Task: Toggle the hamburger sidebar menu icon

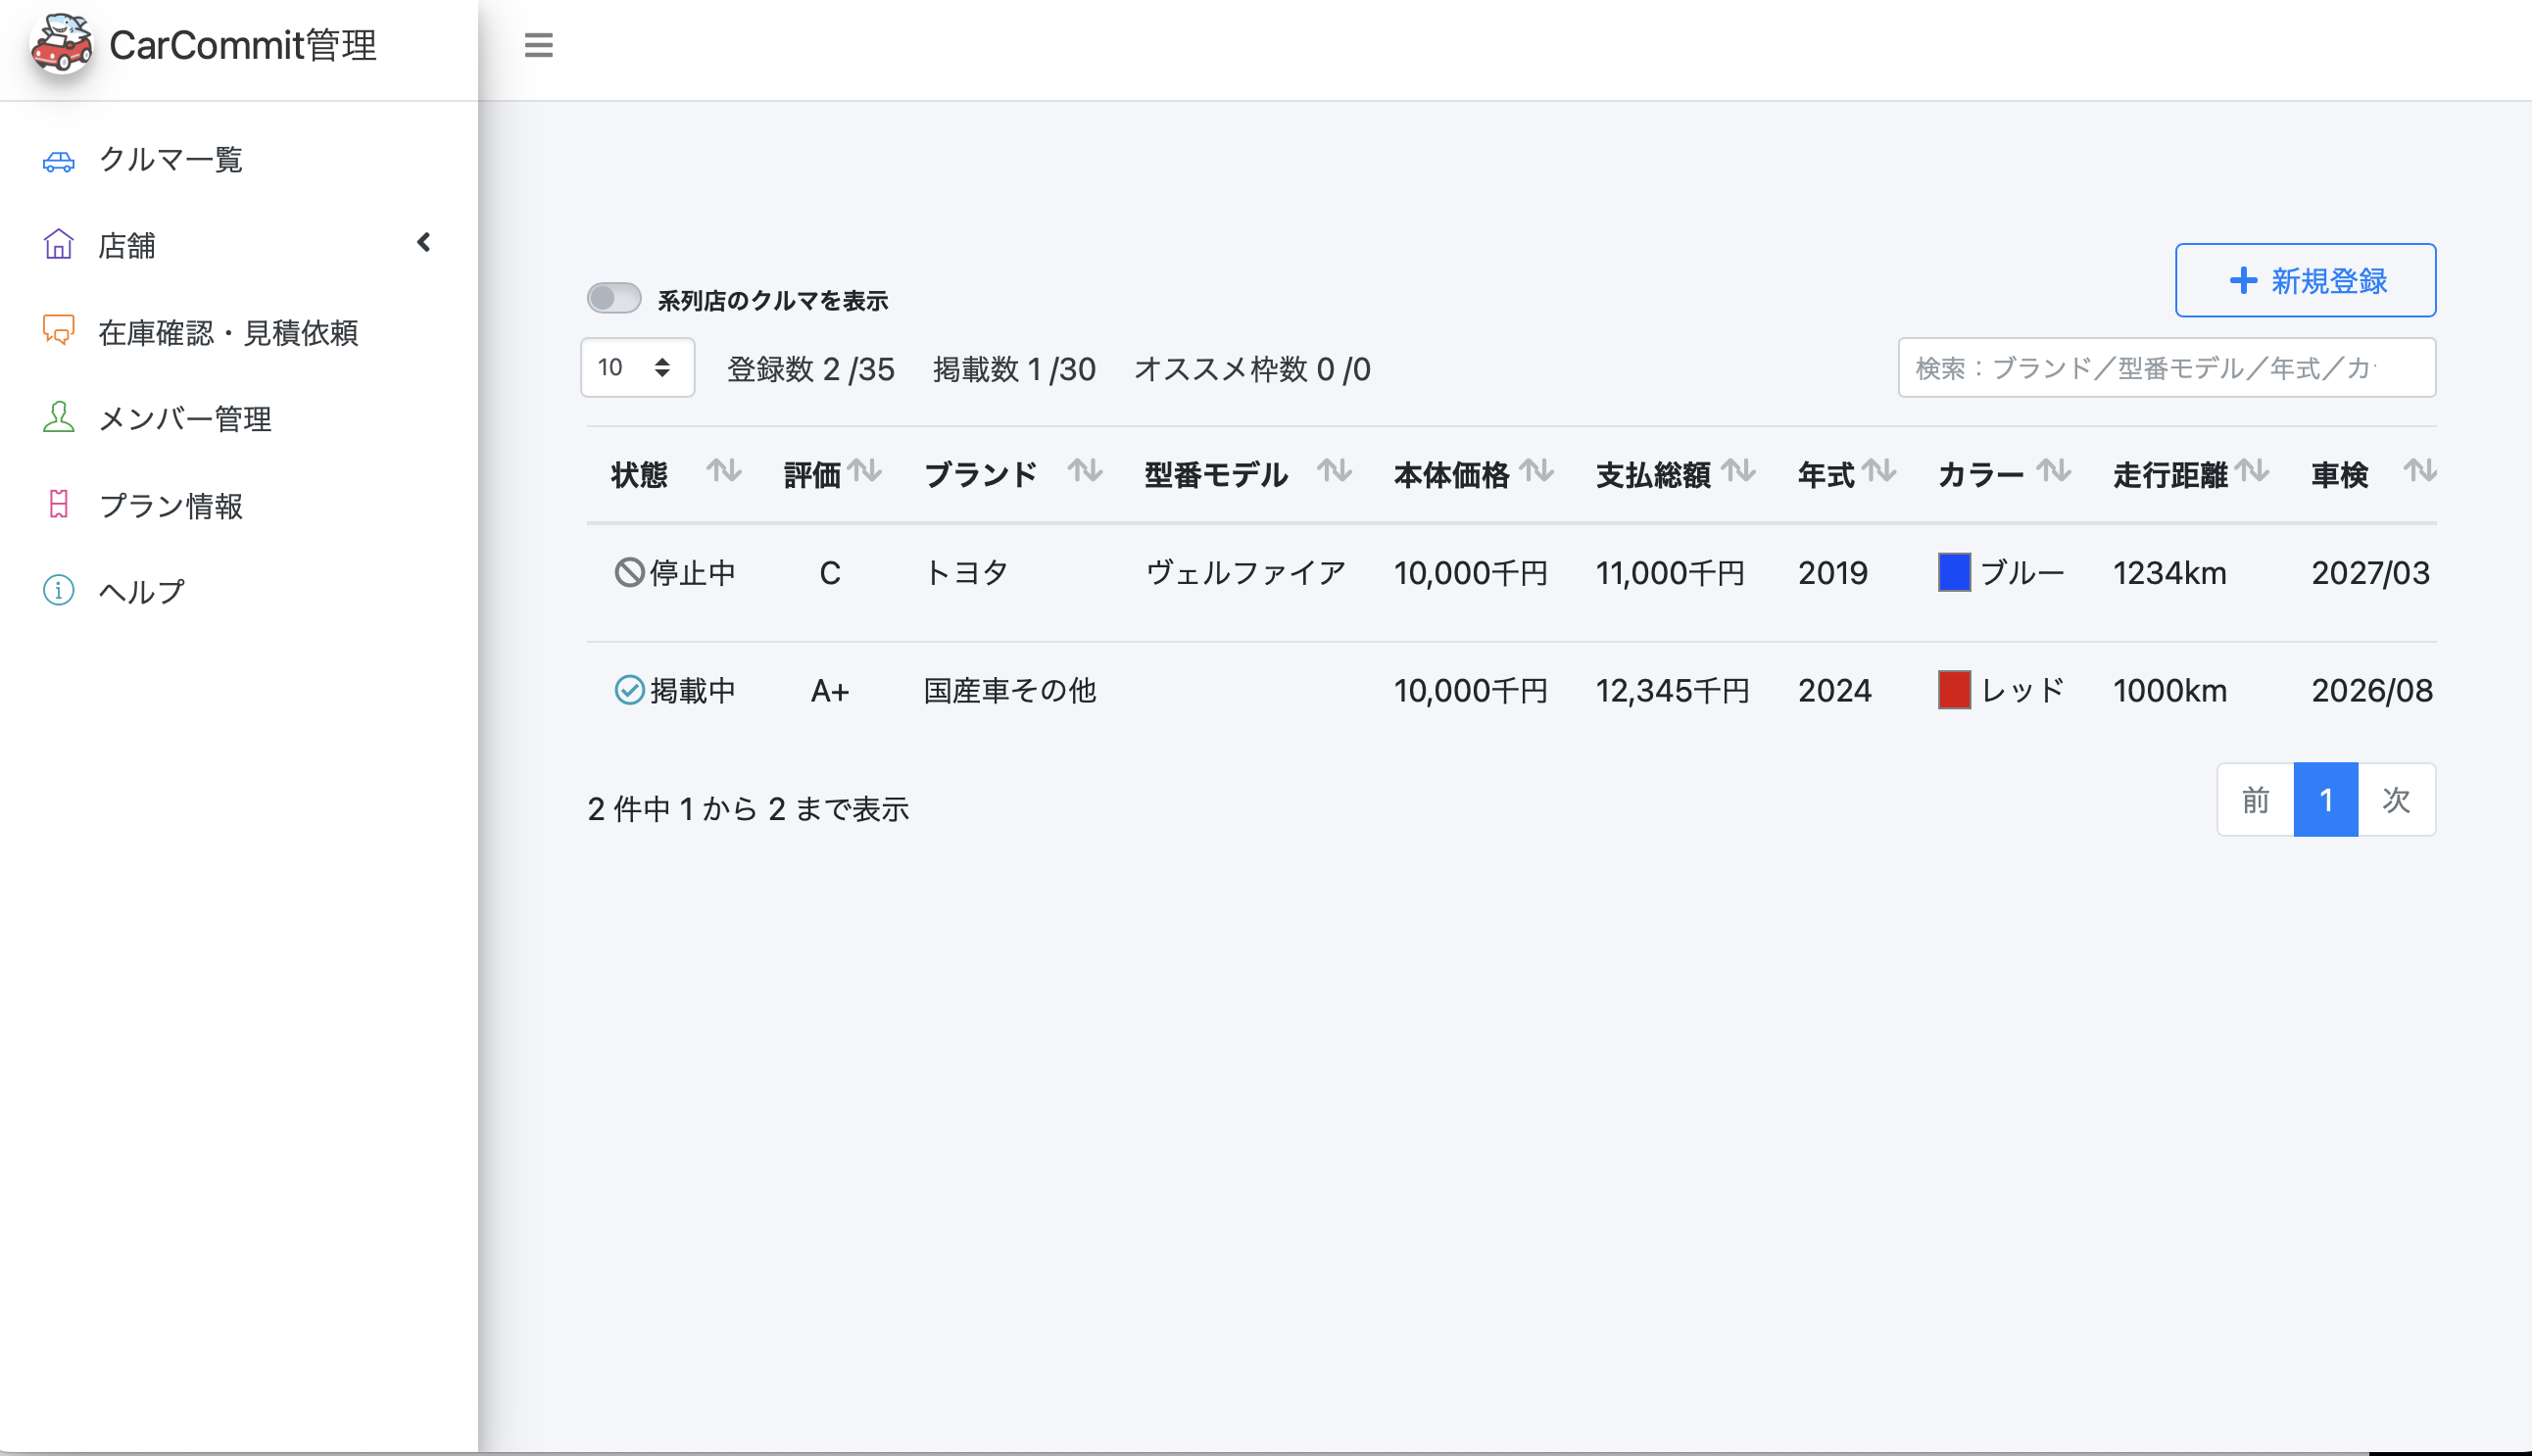Action: [x=538, y=45]
